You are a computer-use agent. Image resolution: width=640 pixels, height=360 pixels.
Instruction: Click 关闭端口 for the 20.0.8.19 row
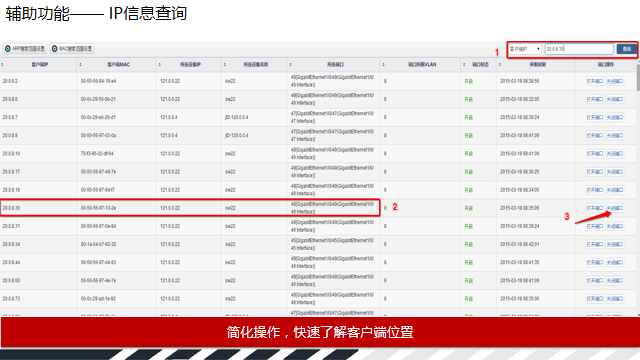click(615, 190)
